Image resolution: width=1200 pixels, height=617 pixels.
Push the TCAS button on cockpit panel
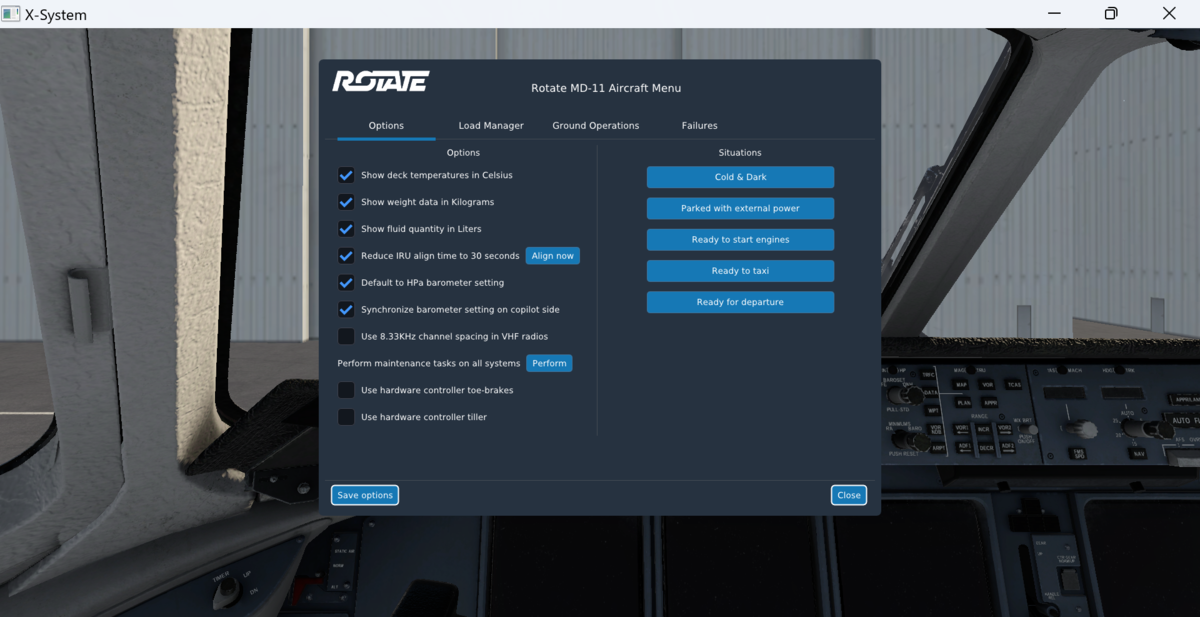(1014, 385)
